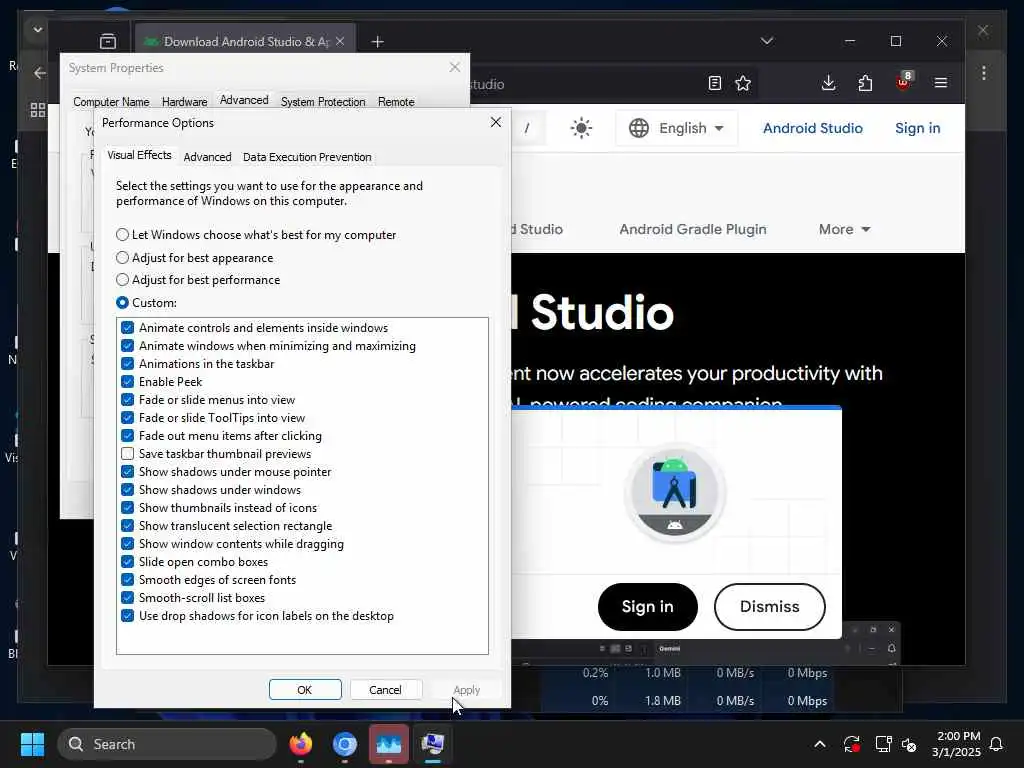Screen dimensions: 1024x768
Task: Open the browser extensions puzzle icon
Action: 865,83
